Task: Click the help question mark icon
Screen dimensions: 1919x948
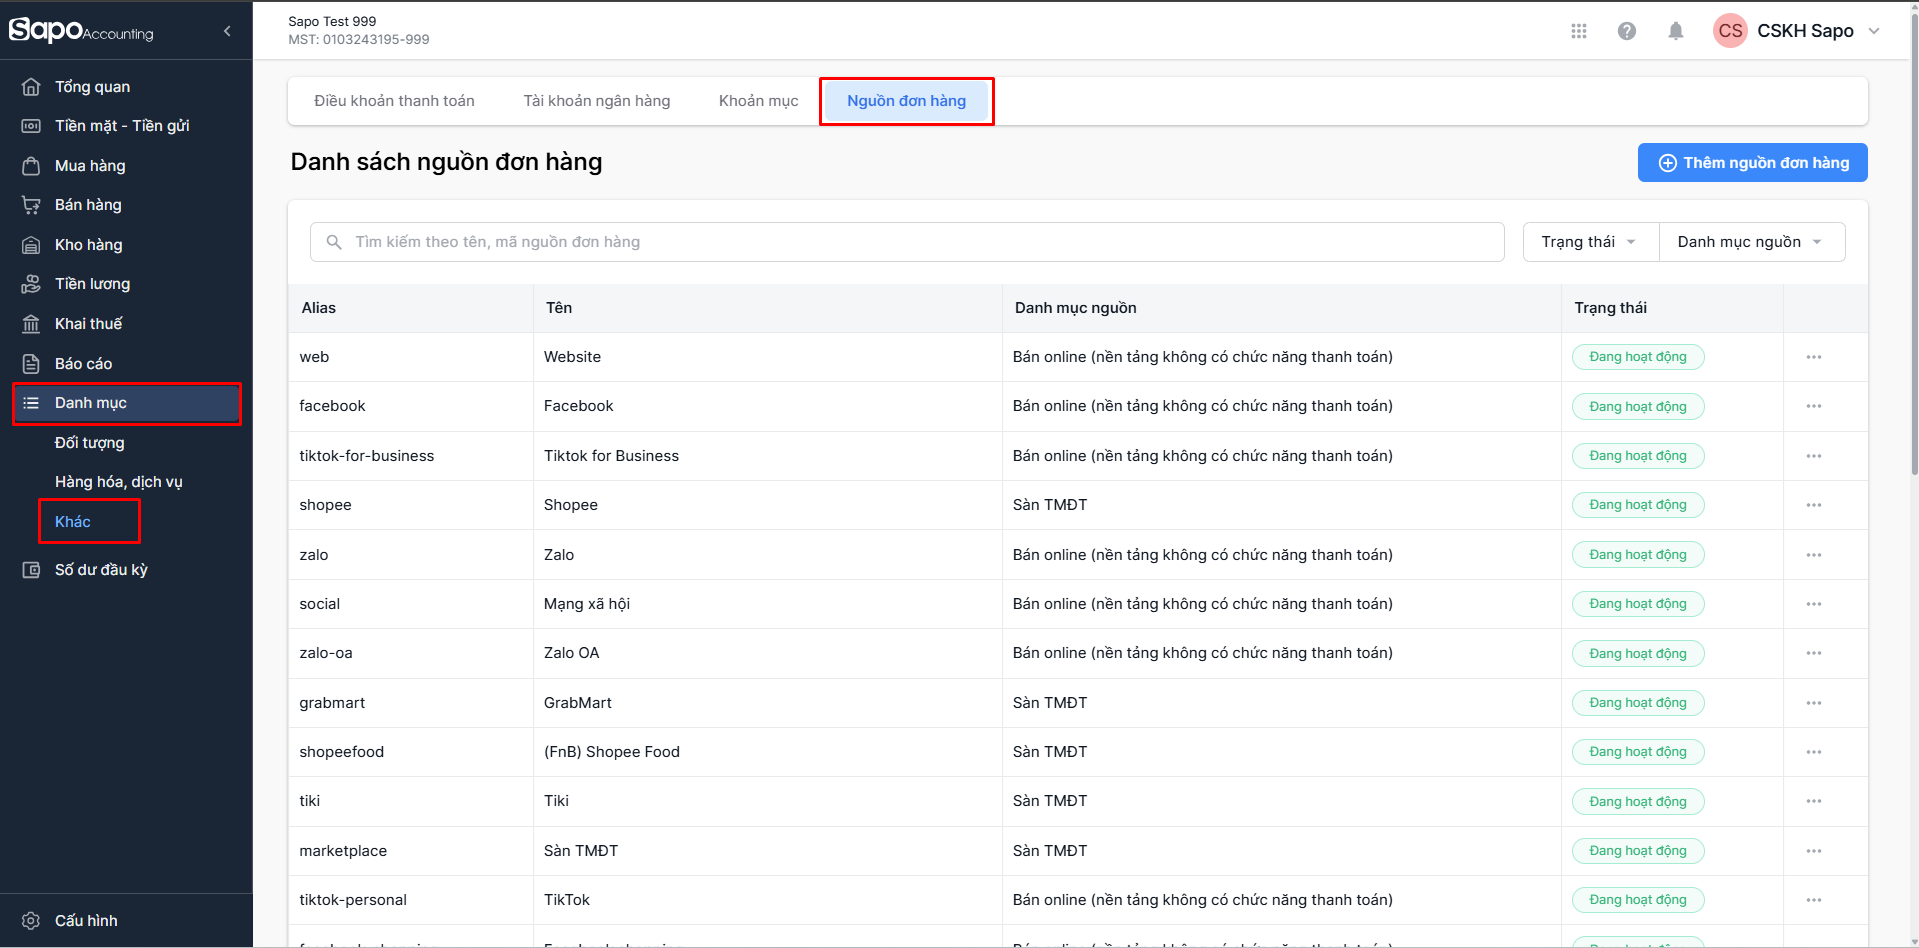Action: pos(1627,31)
